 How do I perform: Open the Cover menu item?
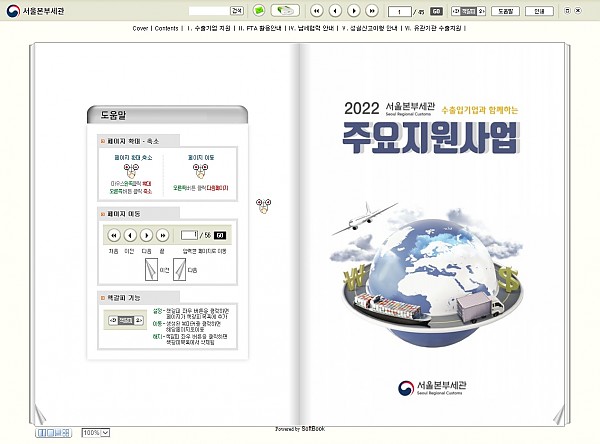140,28
